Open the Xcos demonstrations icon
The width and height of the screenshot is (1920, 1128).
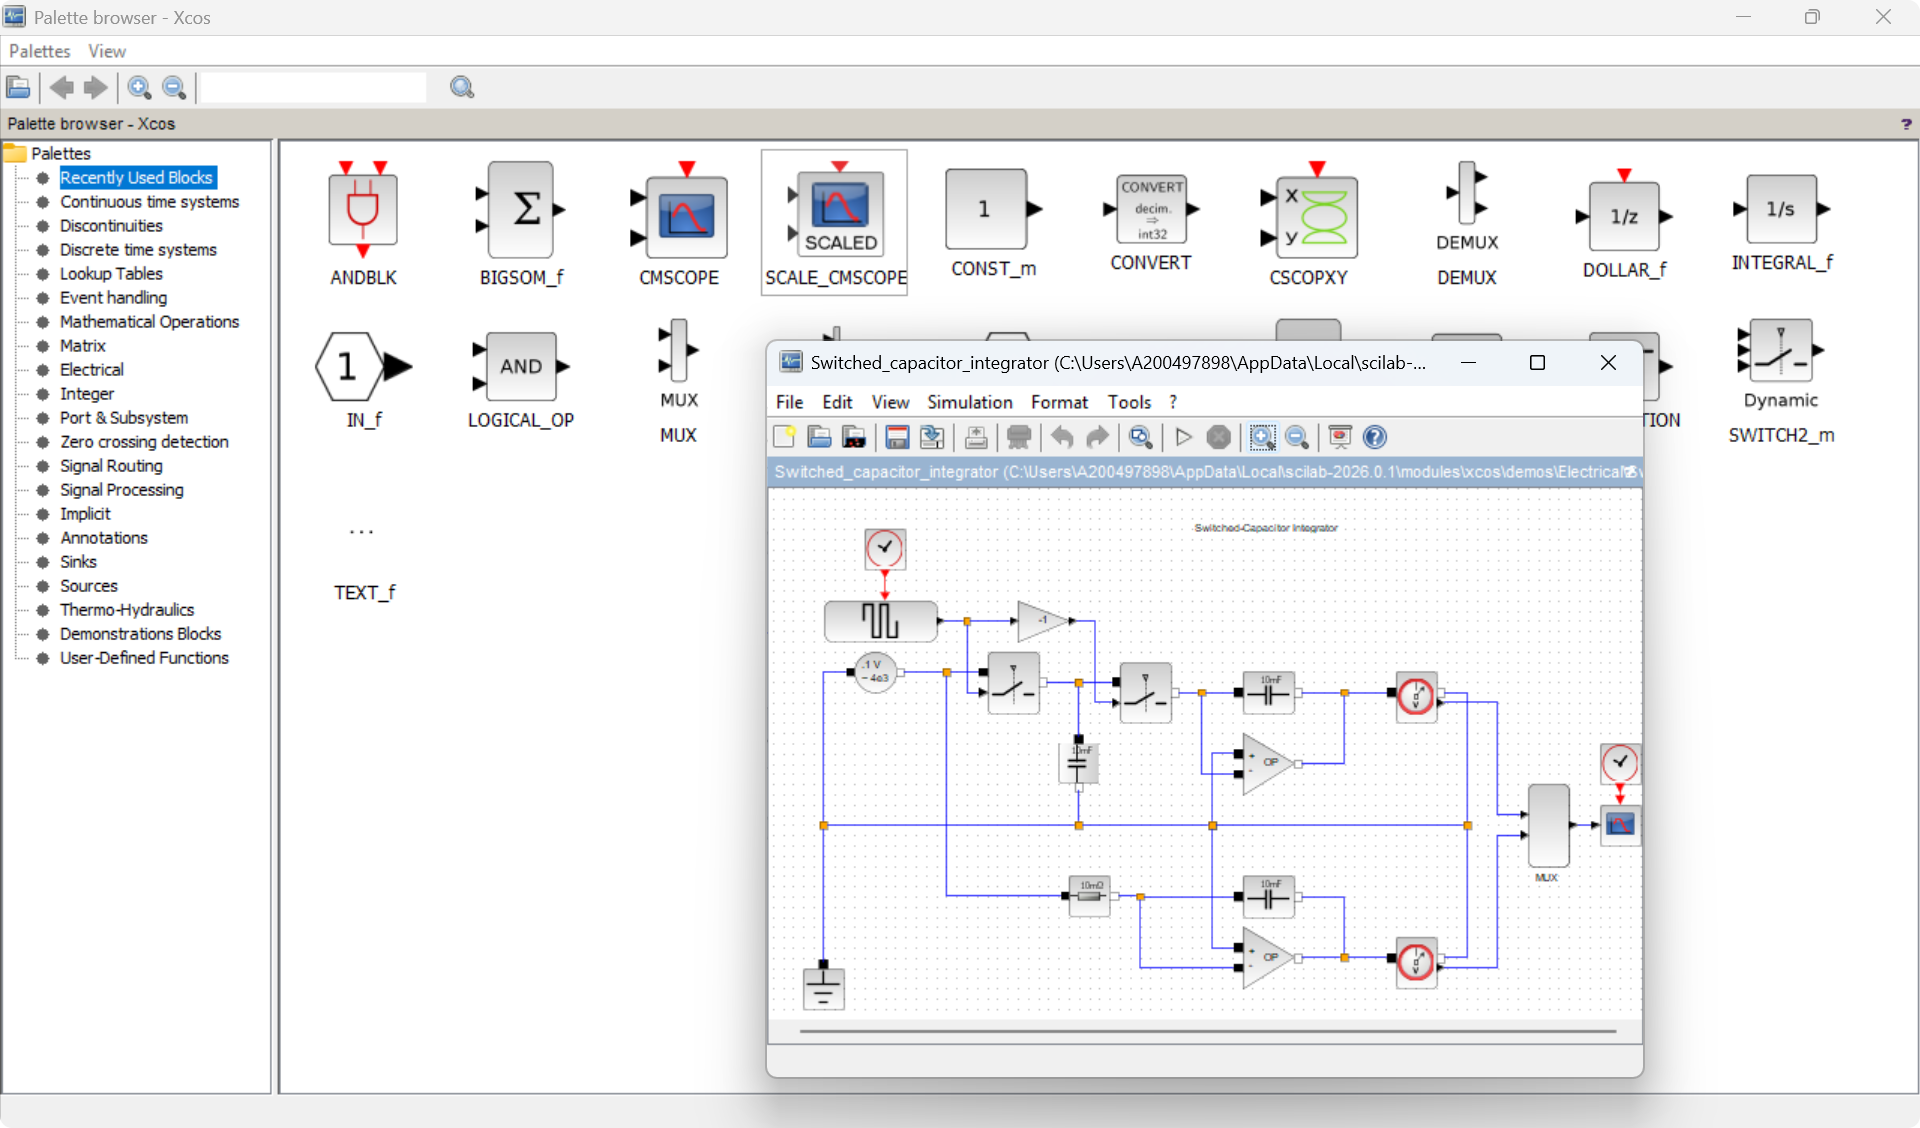click(1340, 437)
